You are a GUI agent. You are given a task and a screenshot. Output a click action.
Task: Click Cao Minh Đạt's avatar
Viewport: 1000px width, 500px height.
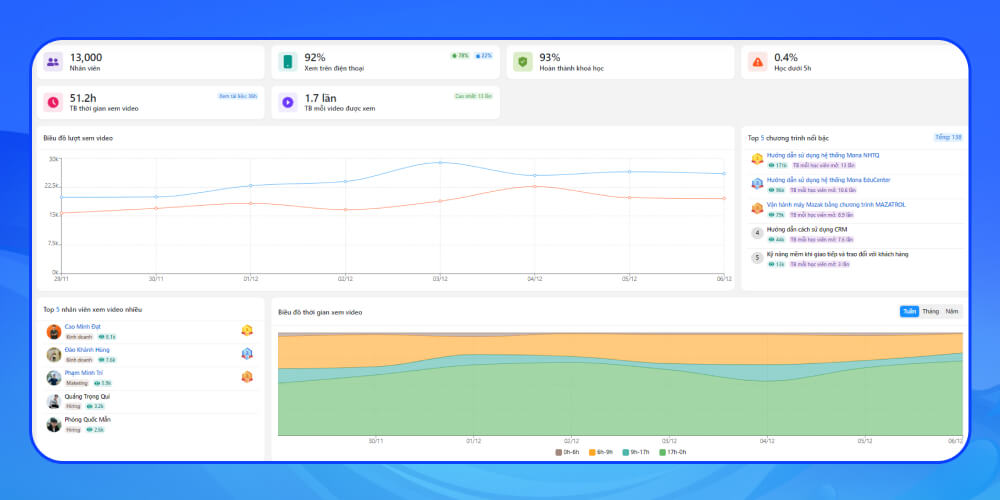[54, 332]
